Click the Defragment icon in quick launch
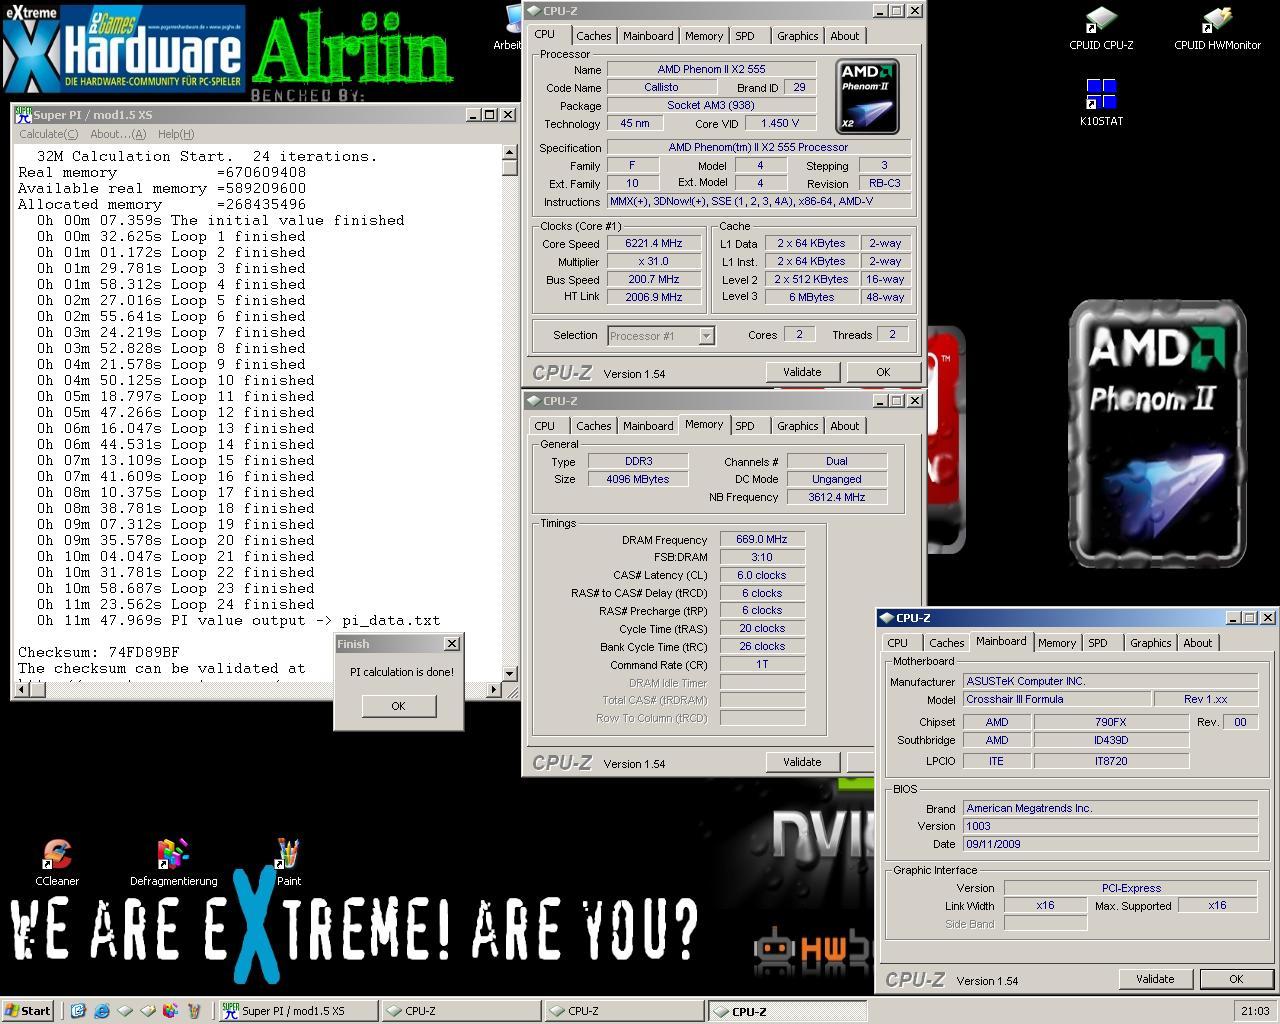This screenshot has height=1024, width=1280. [170, 1011]
